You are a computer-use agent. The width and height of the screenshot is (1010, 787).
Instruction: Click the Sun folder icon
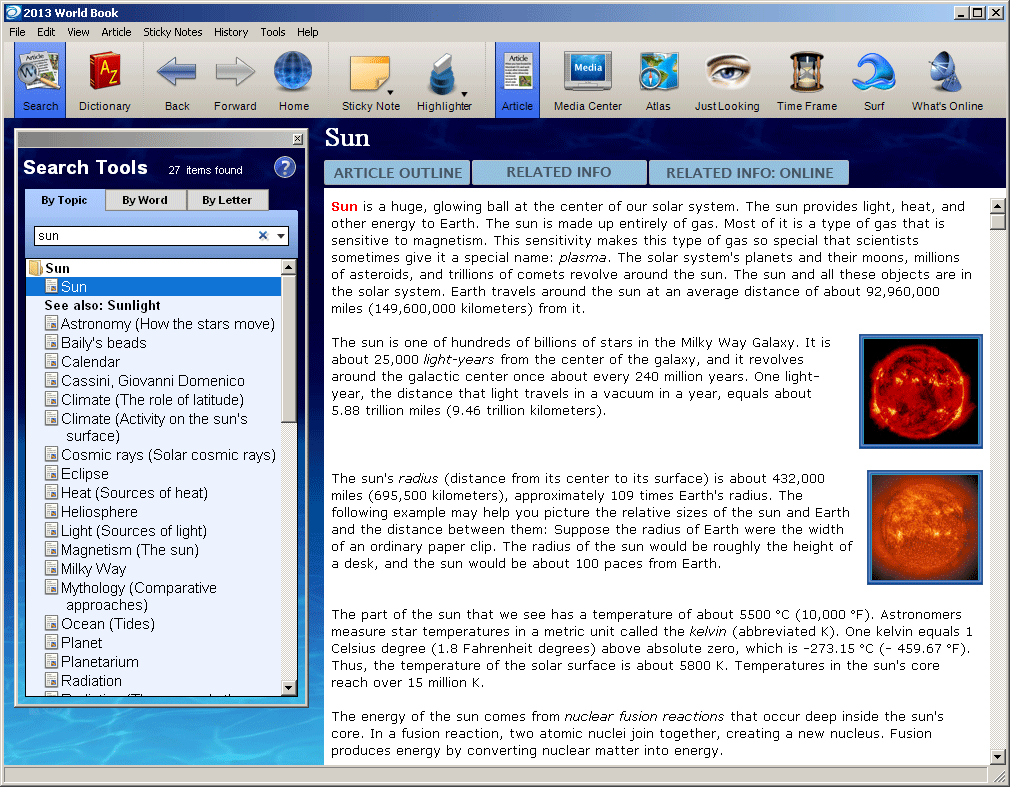pos(35,268)
